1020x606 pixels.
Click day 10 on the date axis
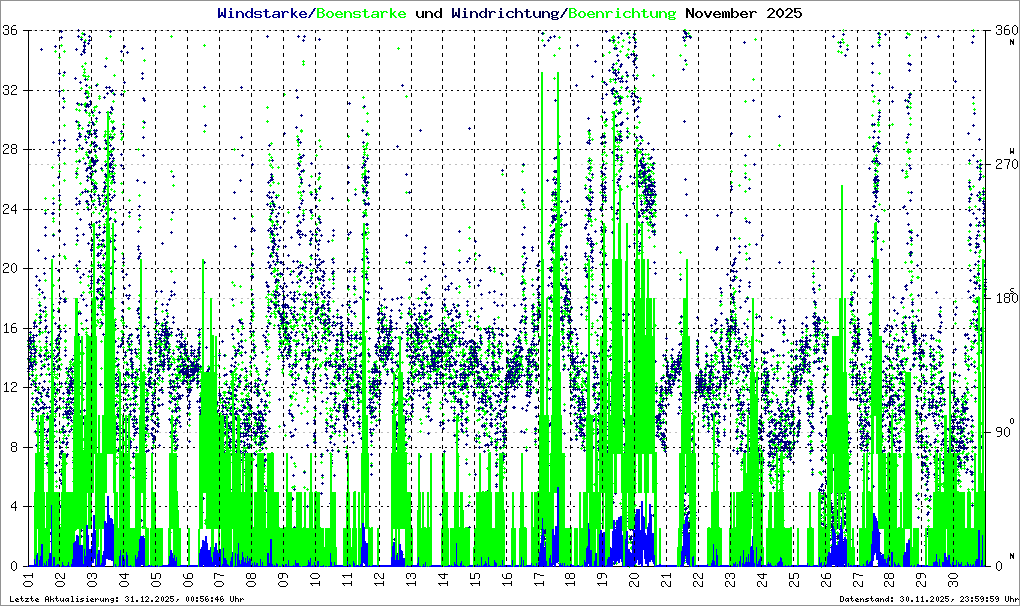315,579
